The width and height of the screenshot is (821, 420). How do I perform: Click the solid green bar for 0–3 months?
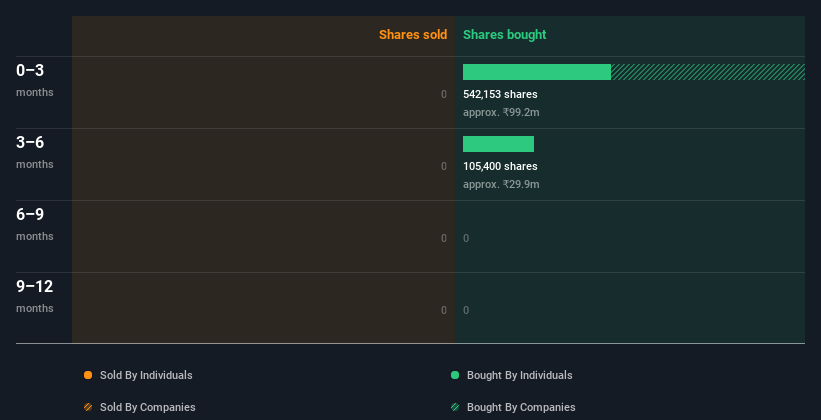coord(537,72)
